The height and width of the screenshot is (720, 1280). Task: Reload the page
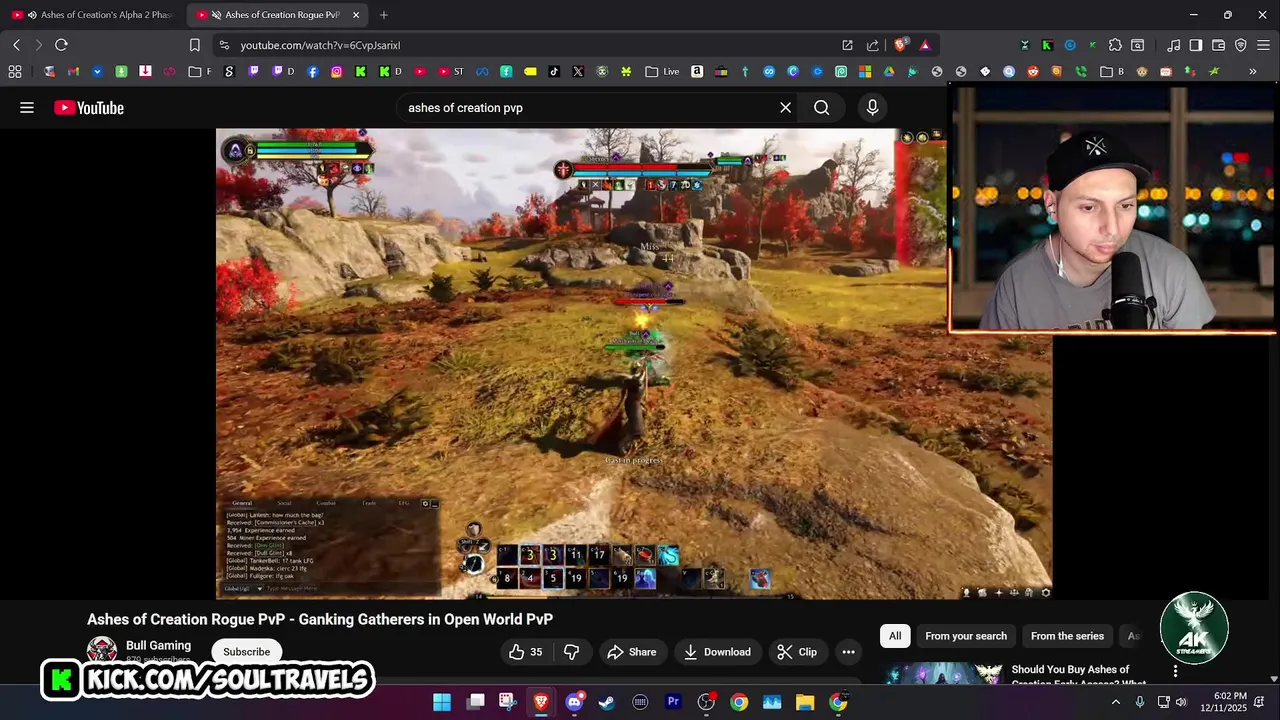tap(61, 45)
